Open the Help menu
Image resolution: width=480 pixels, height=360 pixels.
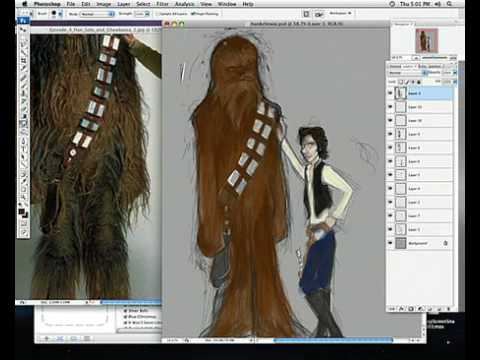click(248, 4)
